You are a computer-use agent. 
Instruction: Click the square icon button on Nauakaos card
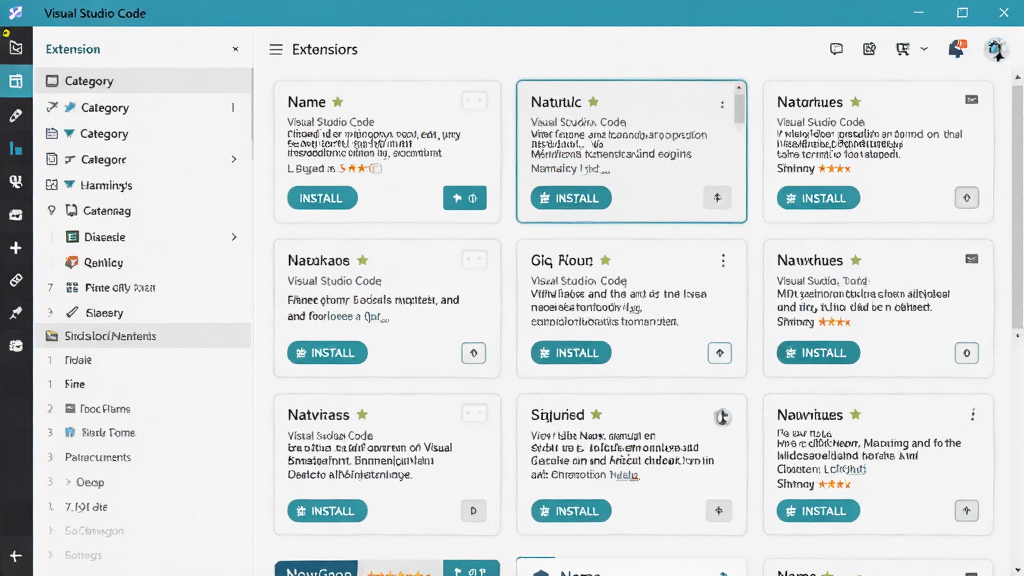point(473,353)
